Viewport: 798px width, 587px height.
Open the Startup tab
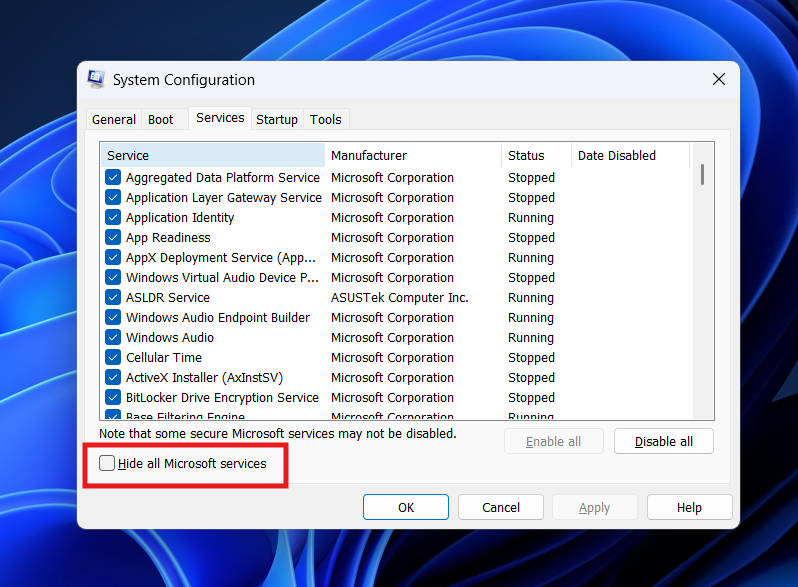click(x=277, y=120)
